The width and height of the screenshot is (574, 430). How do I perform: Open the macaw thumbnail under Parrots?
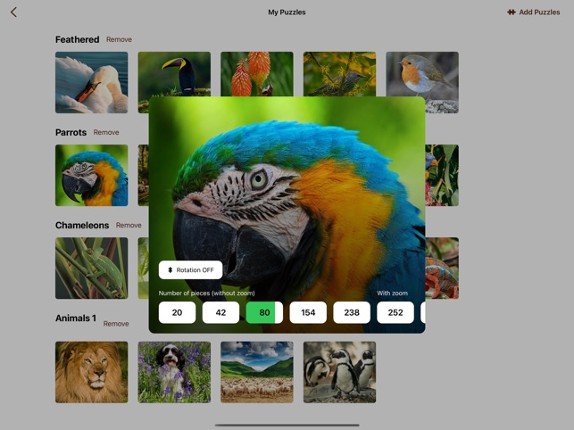point(92,175)
